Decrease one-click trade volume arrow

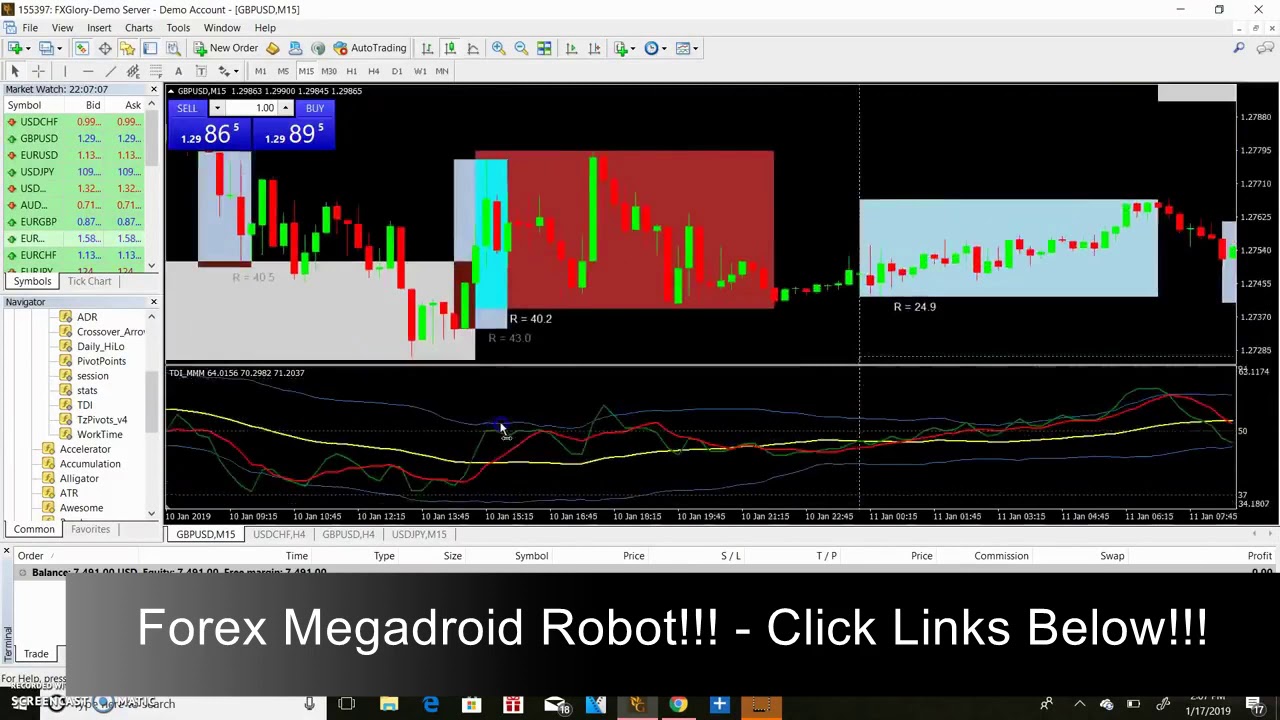pyautogui.click(x=216, y=108)
